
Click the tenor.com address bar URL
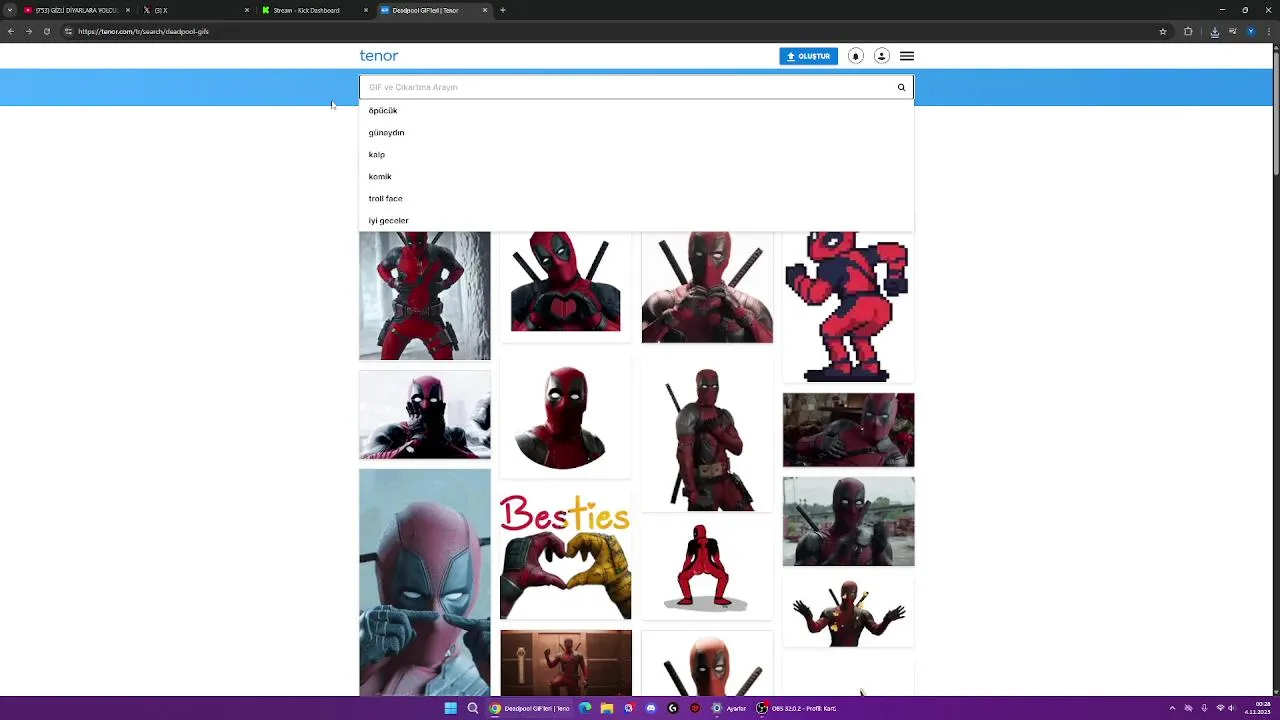(x=143, y=31)
